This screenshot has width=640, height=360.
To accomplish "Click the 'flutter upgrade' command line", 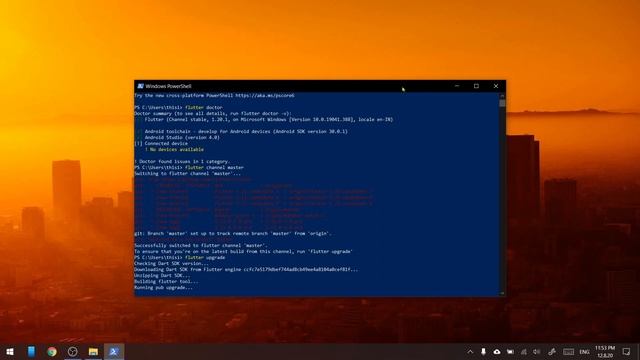I will [180, 258].
